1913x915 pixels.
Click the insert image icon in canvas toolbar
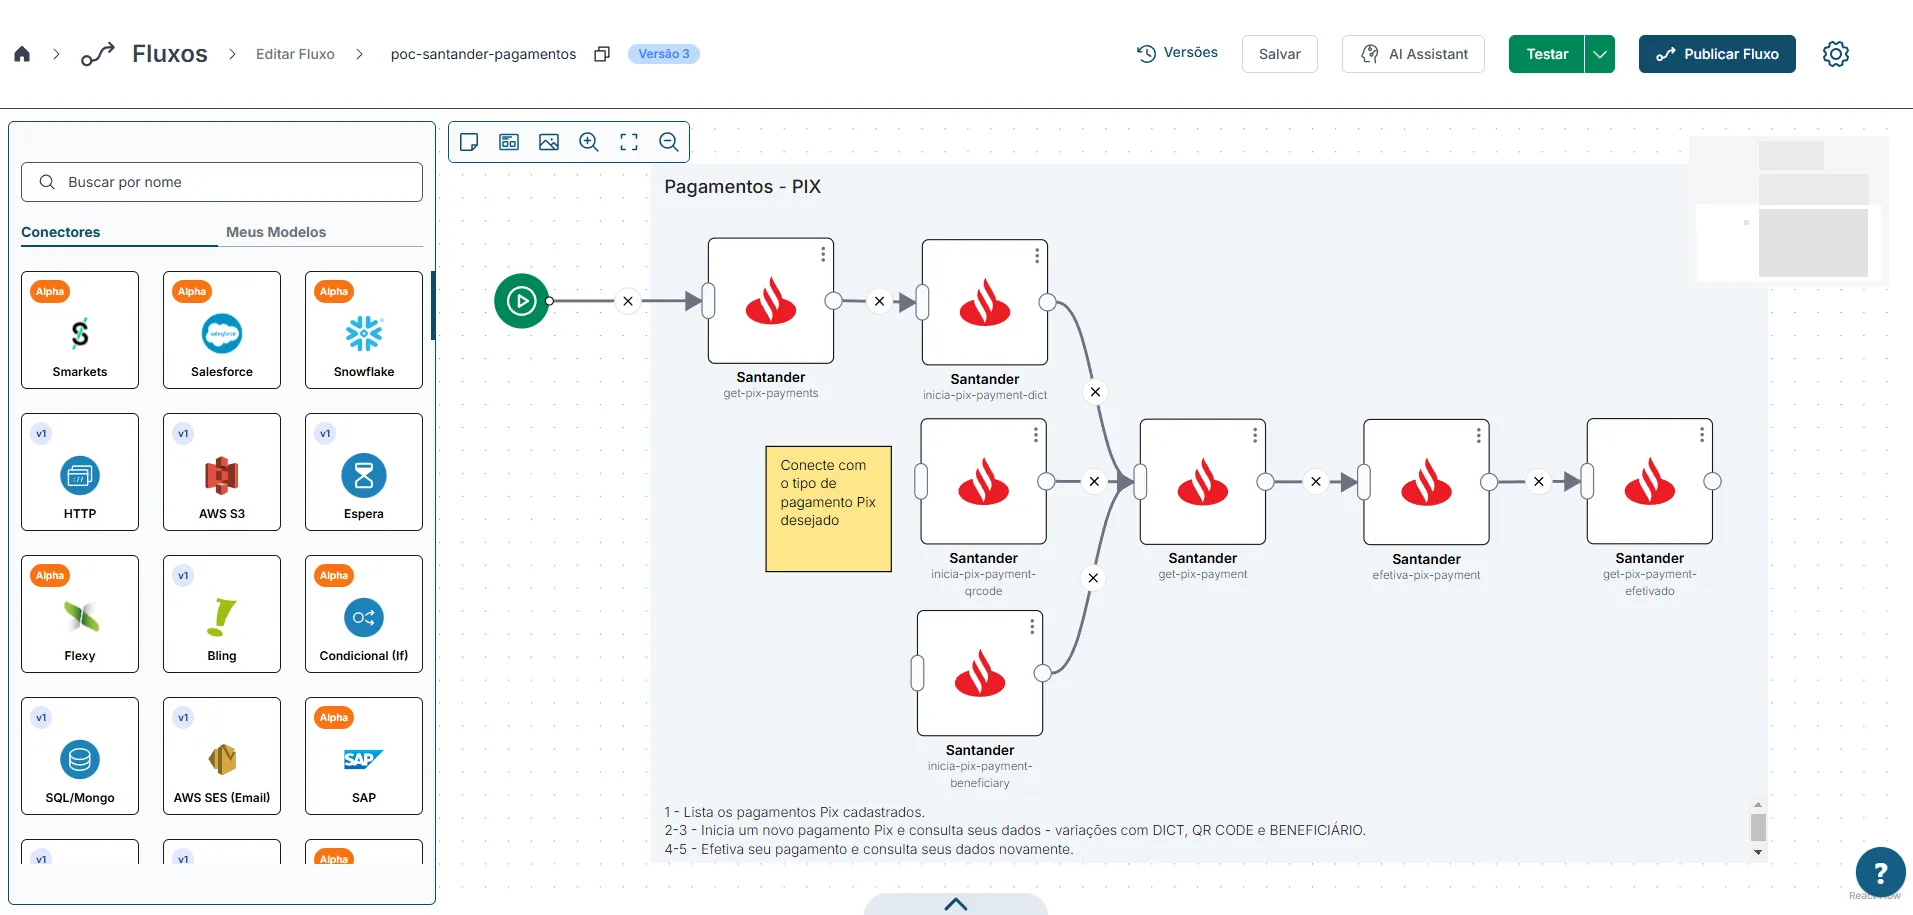pos(549,142)
